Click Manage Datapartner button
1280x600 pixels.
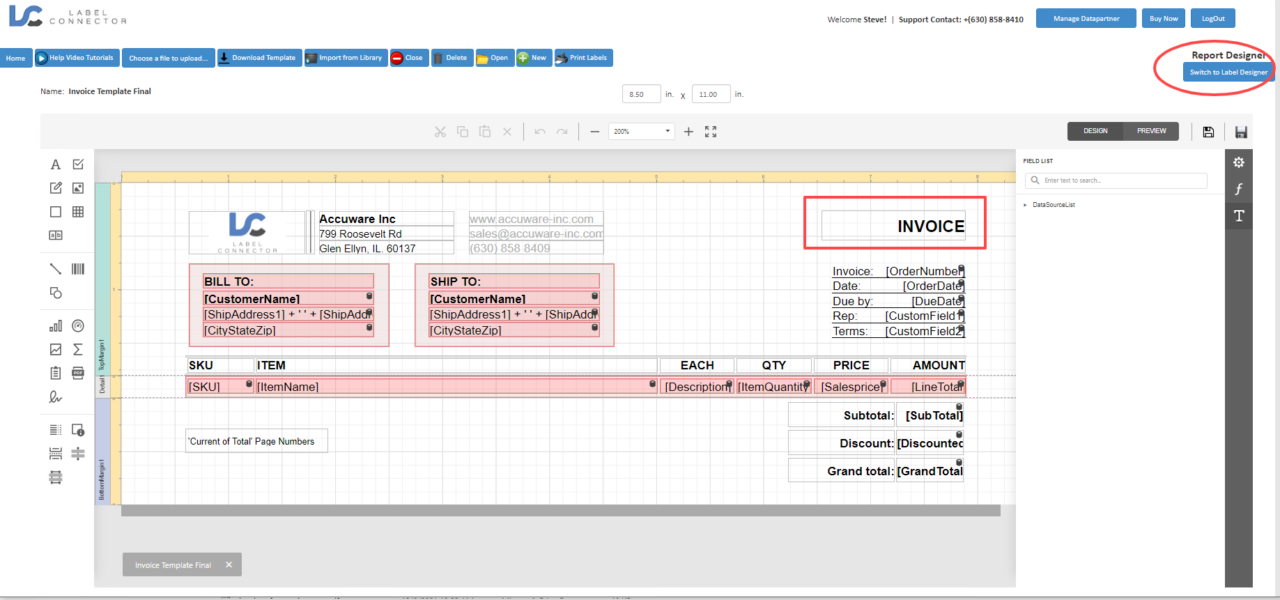click(1086, 18)
